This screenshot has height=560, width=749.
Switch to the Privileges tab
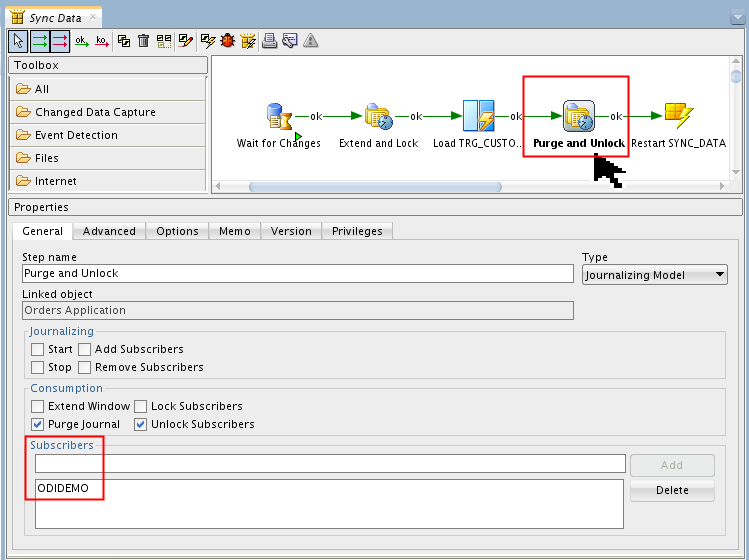[x=357, y=231]
